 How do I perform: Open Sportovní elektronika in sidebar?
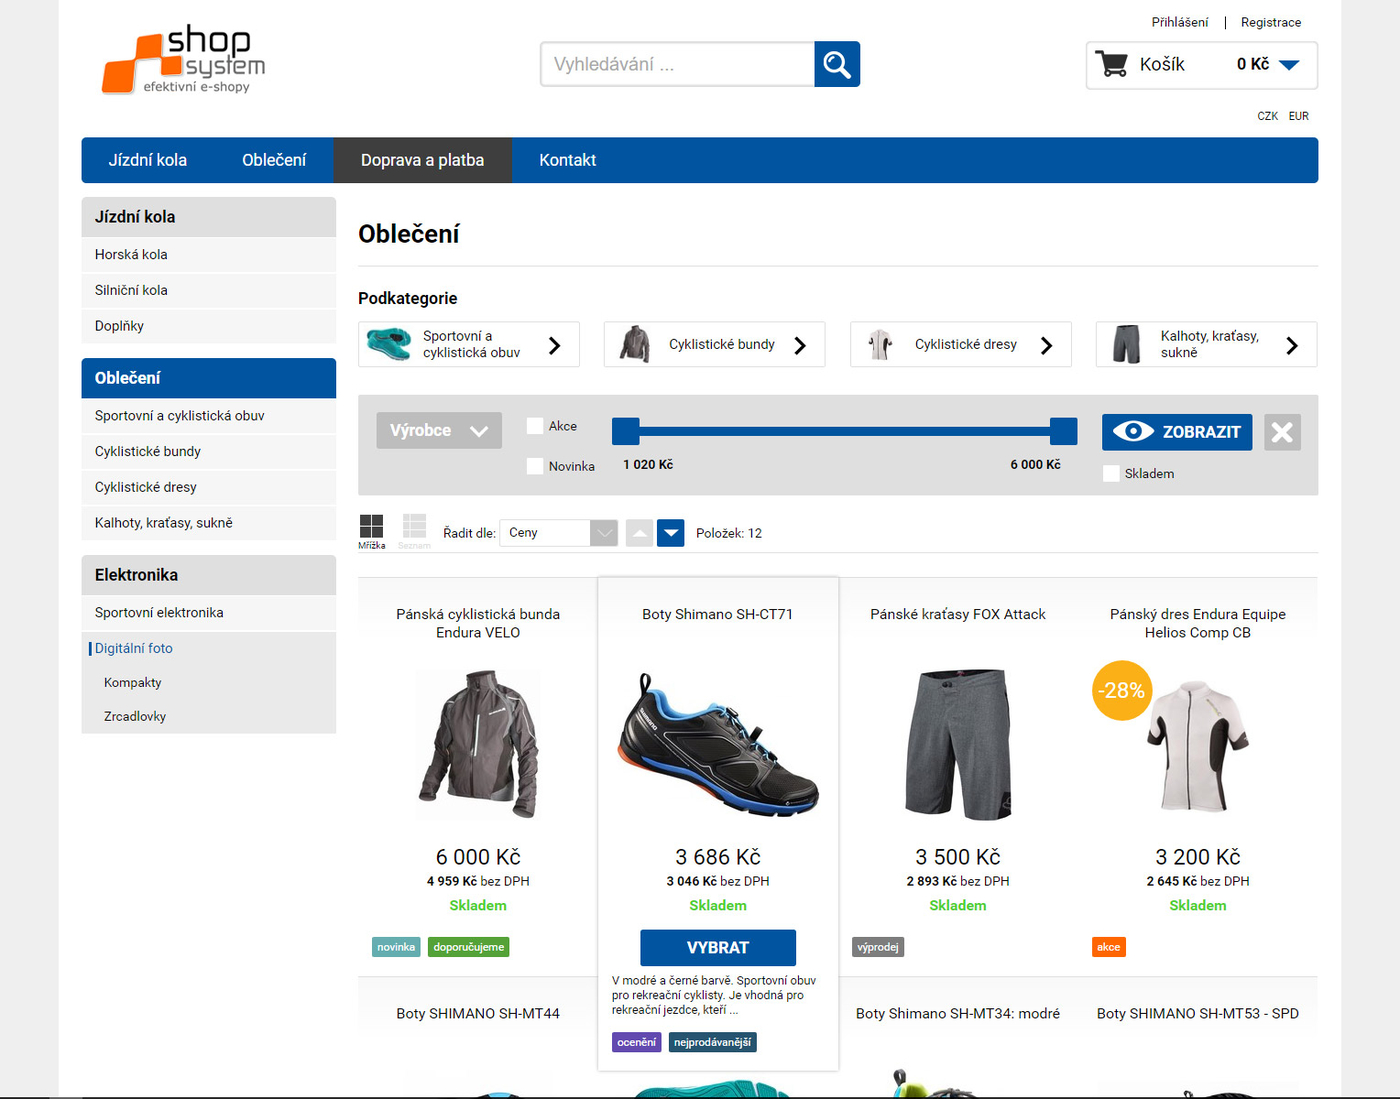tap(209, 613)
